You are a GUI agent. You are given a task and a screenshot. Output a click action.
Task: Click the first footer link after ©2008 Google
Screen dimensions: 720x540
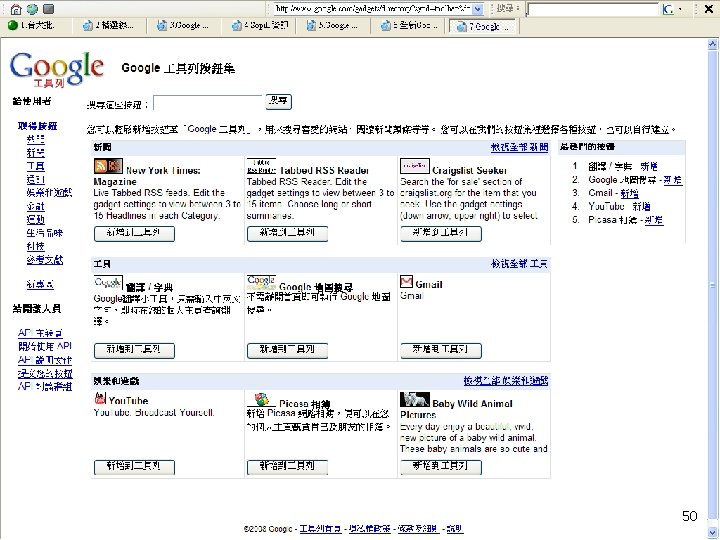click(320, 529)
